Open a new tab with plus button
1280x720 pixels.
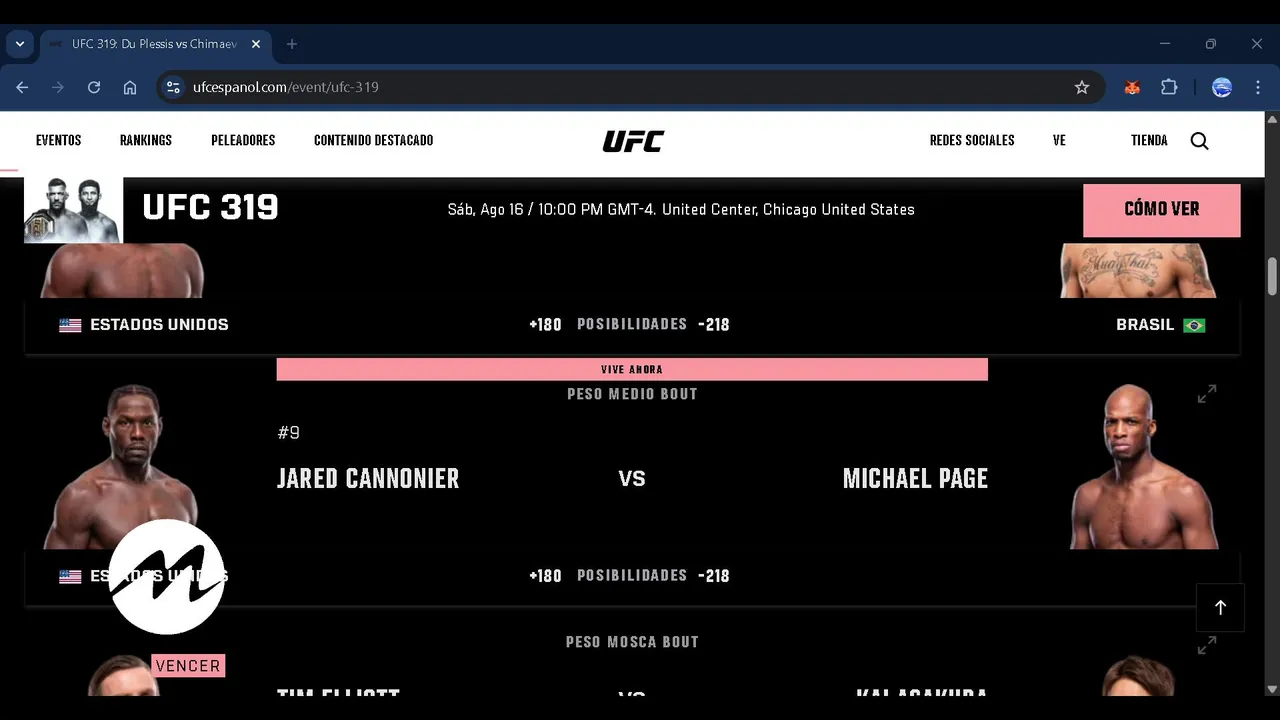point(292,44)
